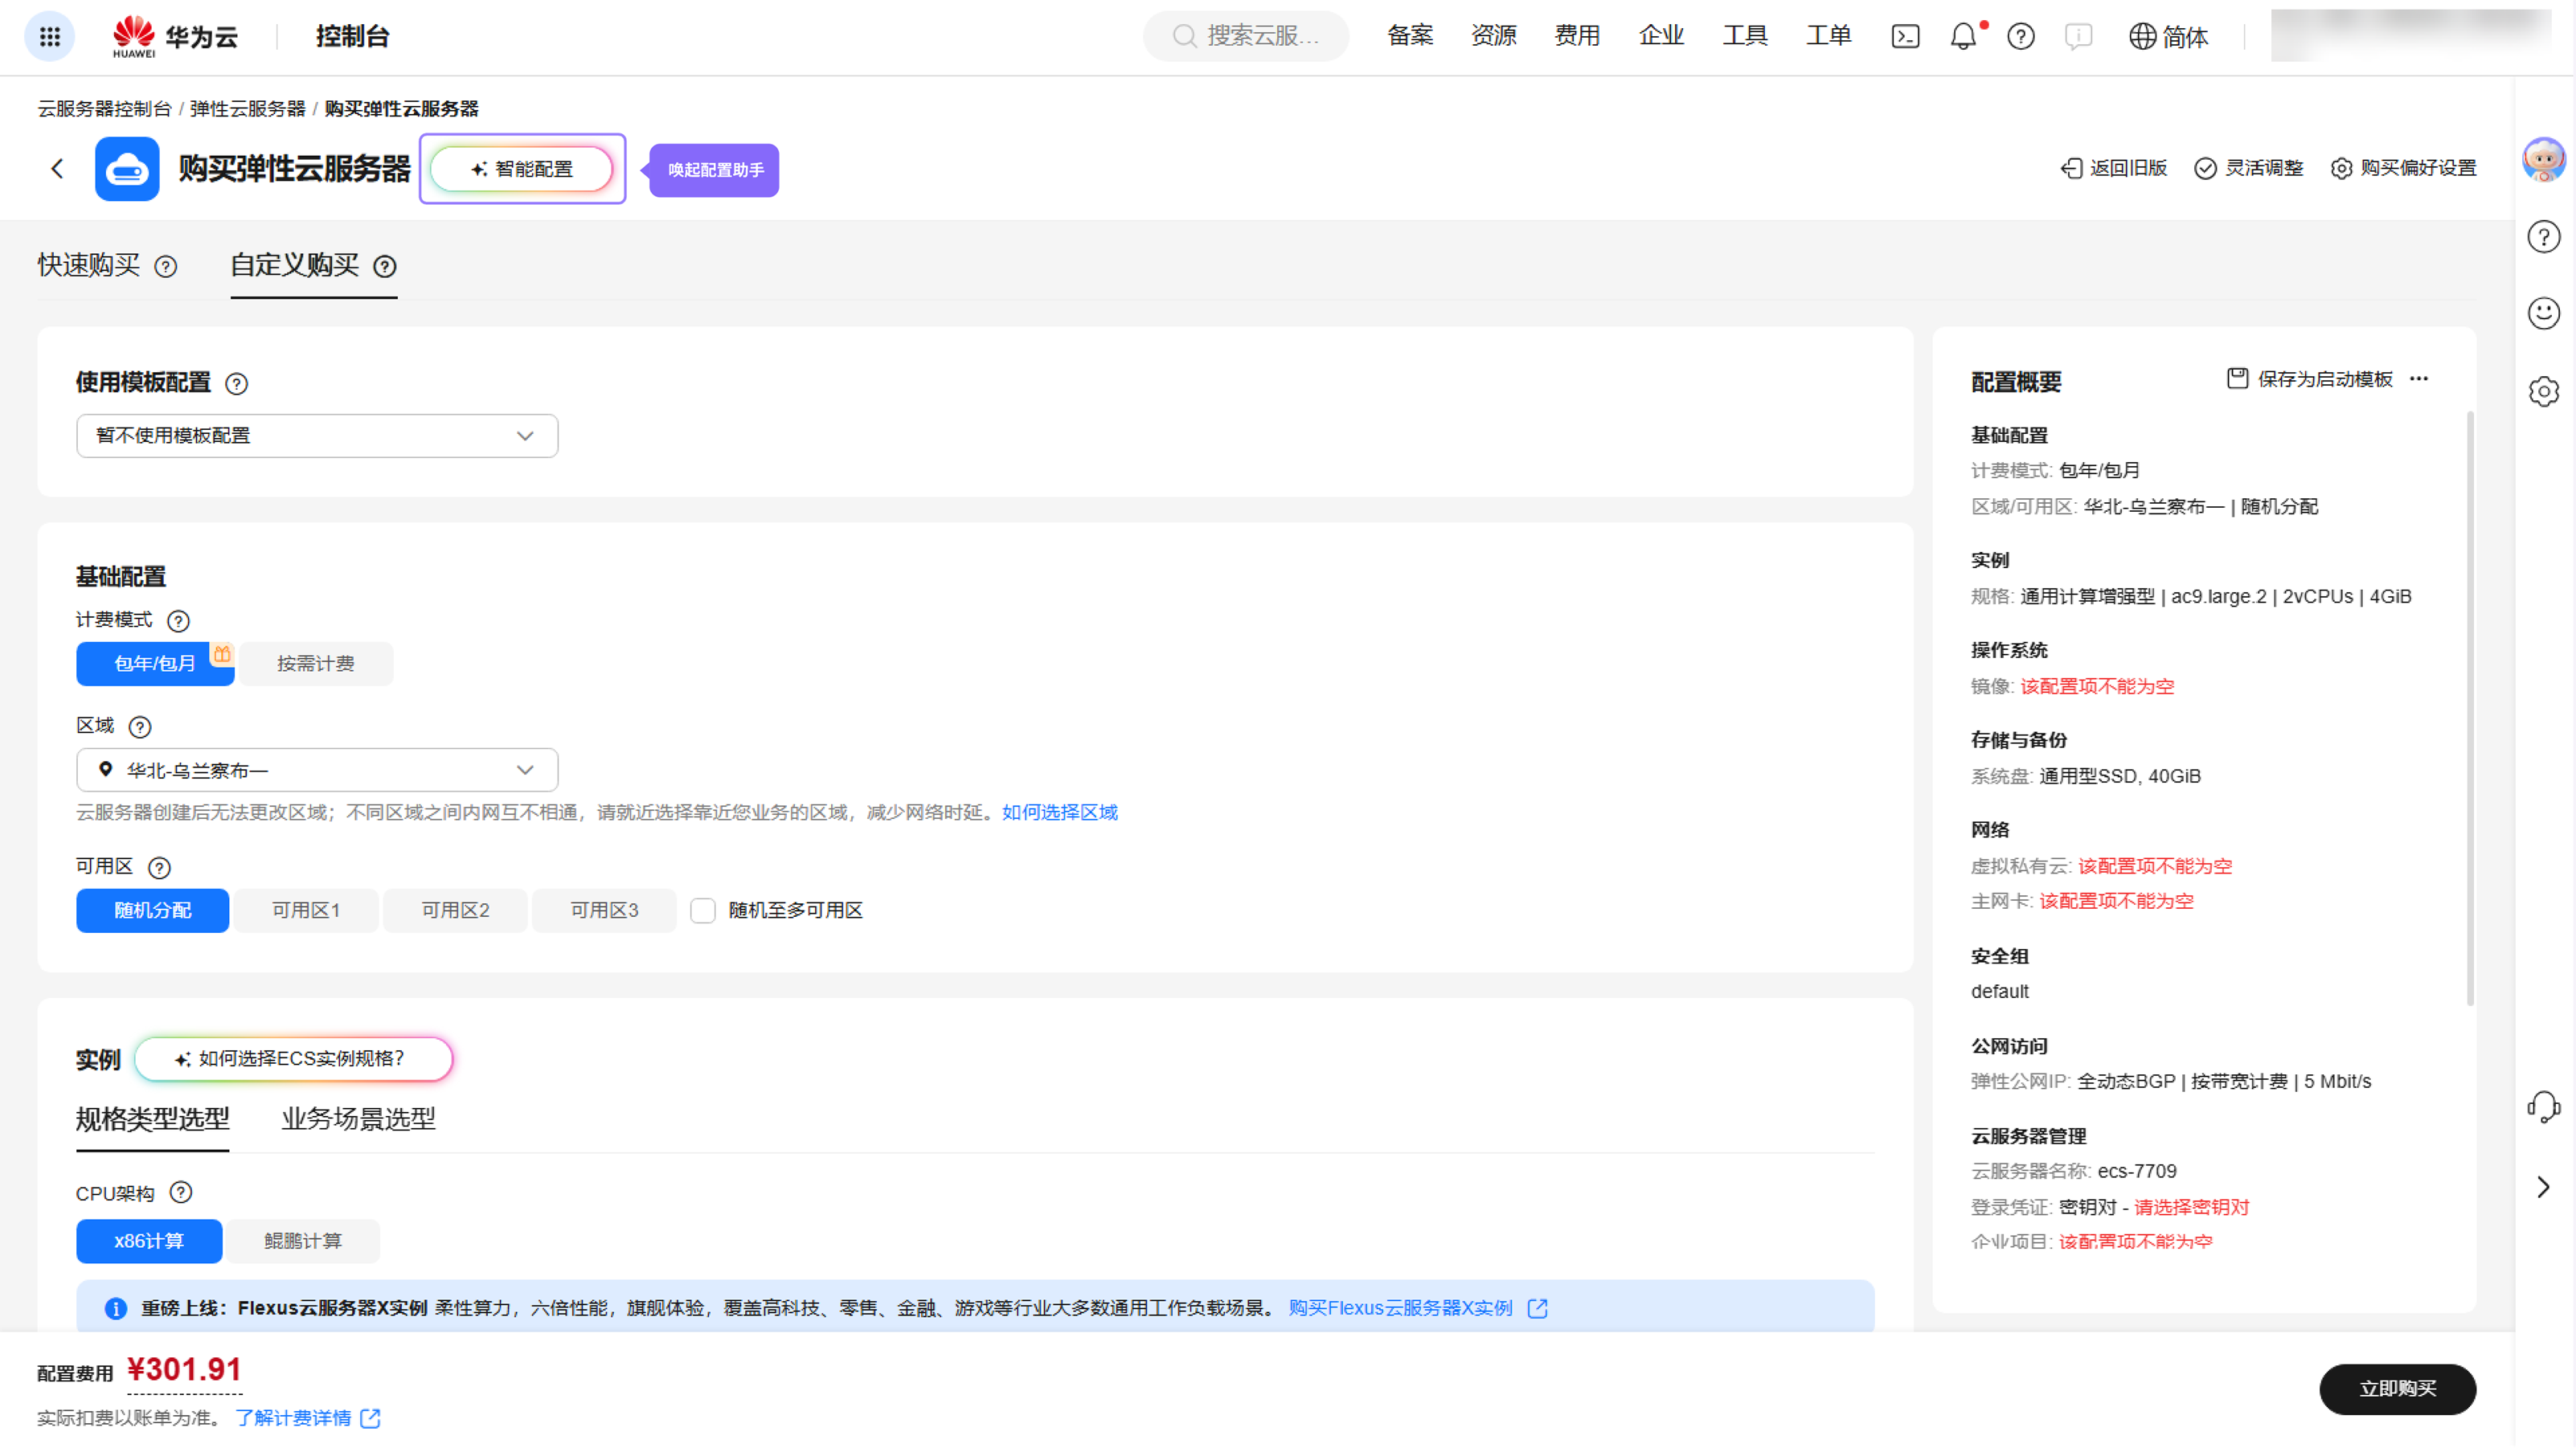Click the help icon beside 计费模式
Image resolution: width=2576 pixels, height=1448 pixels.
(x=178, y=621)
